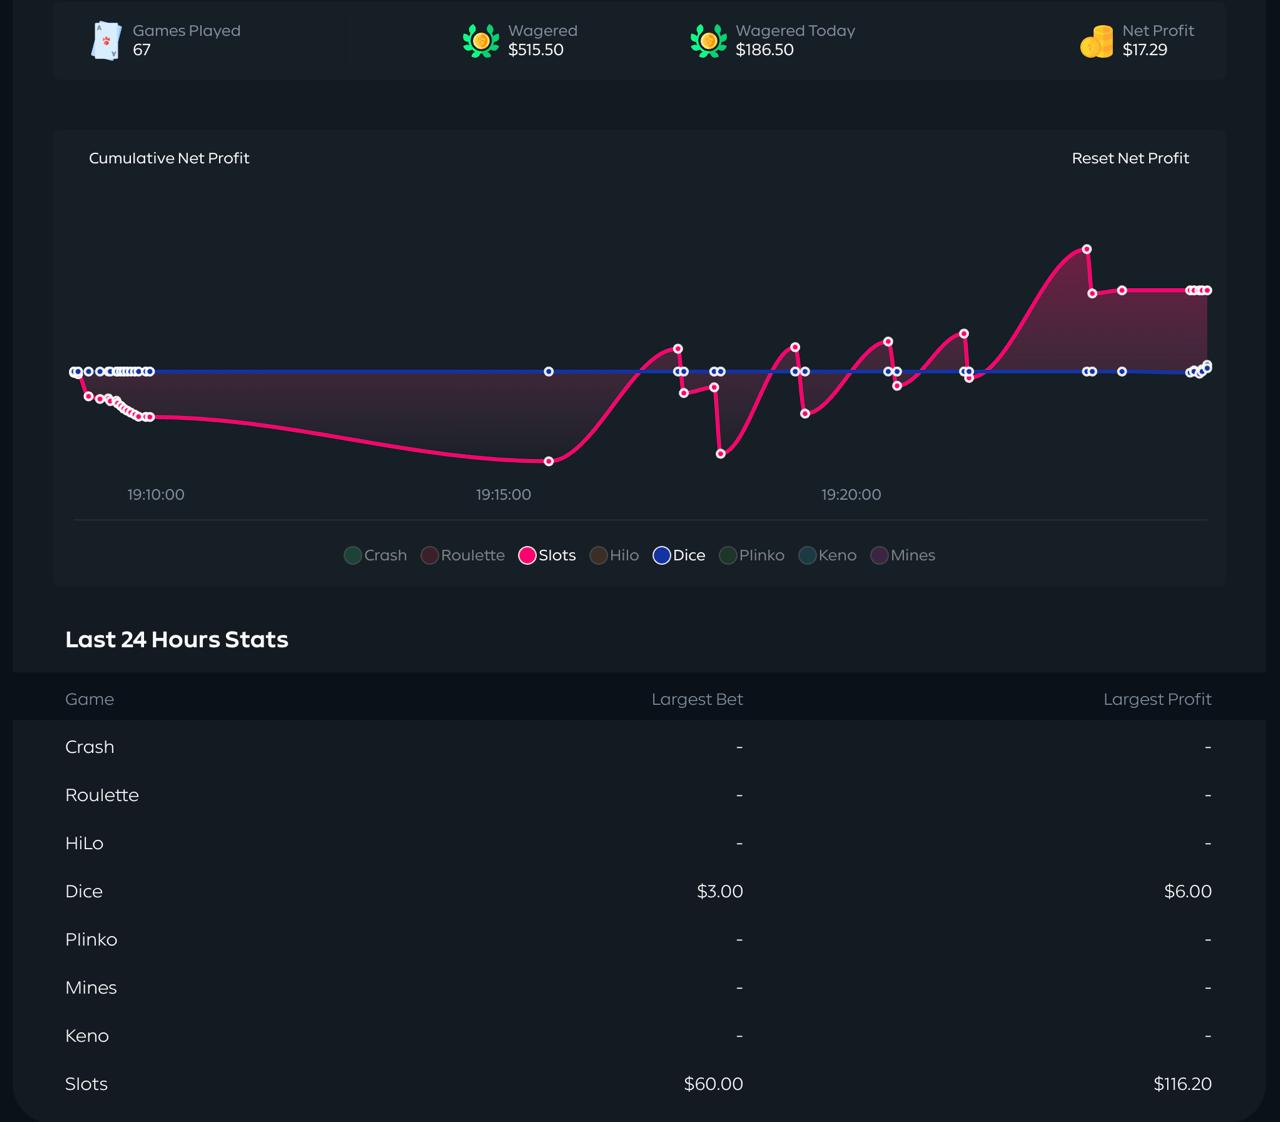
Task: Click the Net Profit gold coins icon
Action: (1096, 42)
